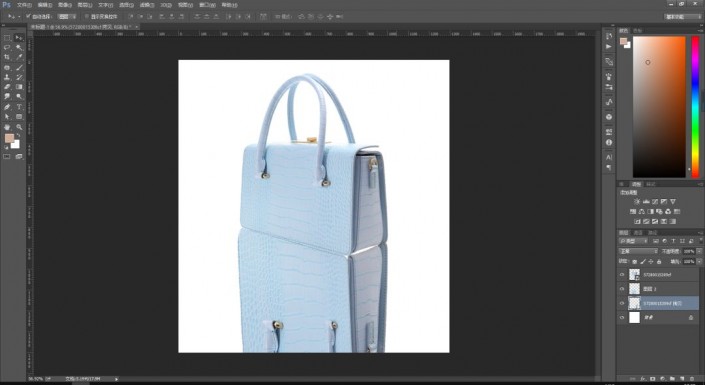This screenshot has height=385, width=705.
Task: Add a Color Balance adjustment (scales icon)
Action: point(642,211)
